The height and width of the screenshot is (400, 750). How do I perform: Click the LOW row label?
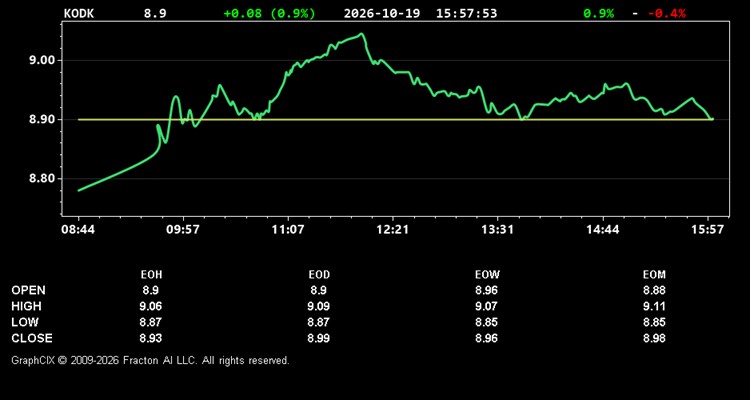point(25,322)
